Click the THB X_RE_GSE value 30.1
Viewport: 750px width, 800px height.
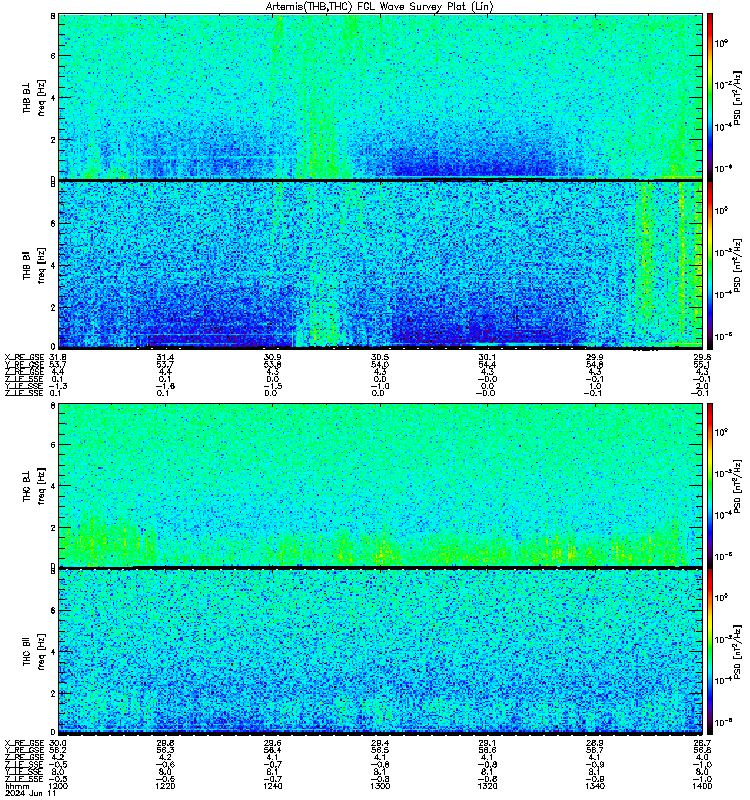(x=487, y=357)
